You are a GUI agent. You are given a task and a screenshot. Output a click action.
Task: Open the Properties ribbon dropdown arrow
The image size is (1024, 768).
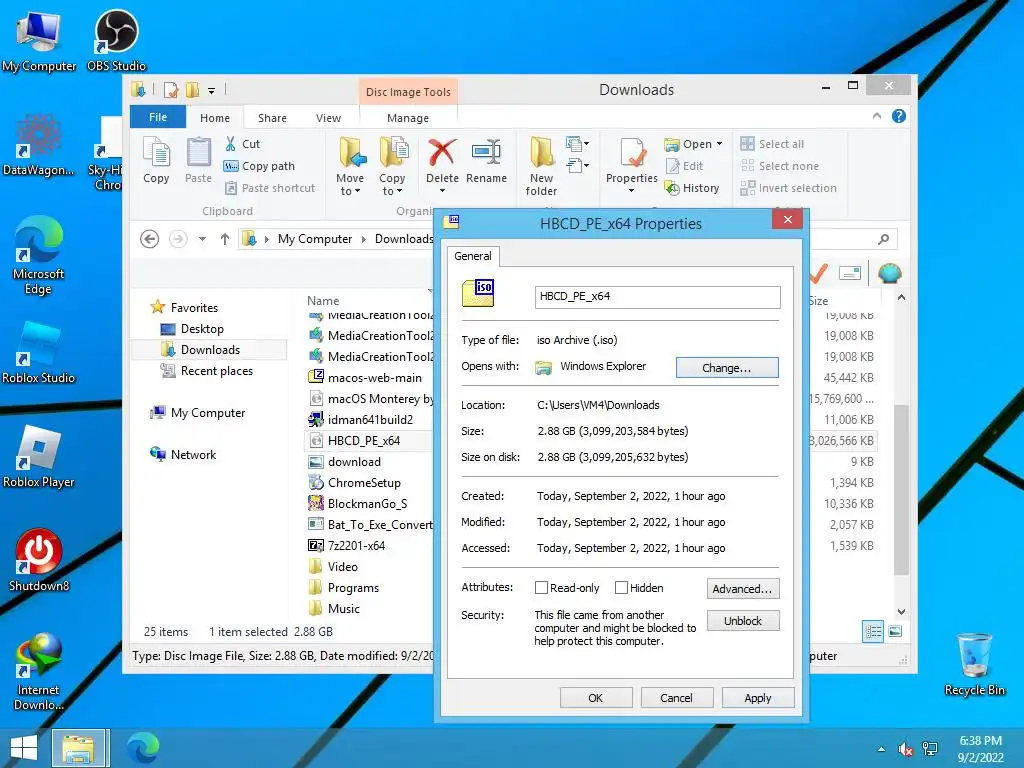pos(632,191)
